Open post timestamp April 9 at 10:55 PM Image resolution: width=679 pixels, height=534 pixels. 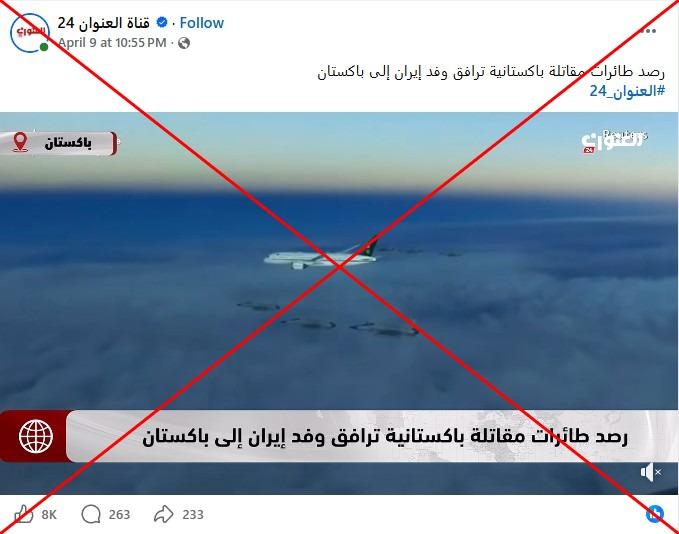click(112, 43)
